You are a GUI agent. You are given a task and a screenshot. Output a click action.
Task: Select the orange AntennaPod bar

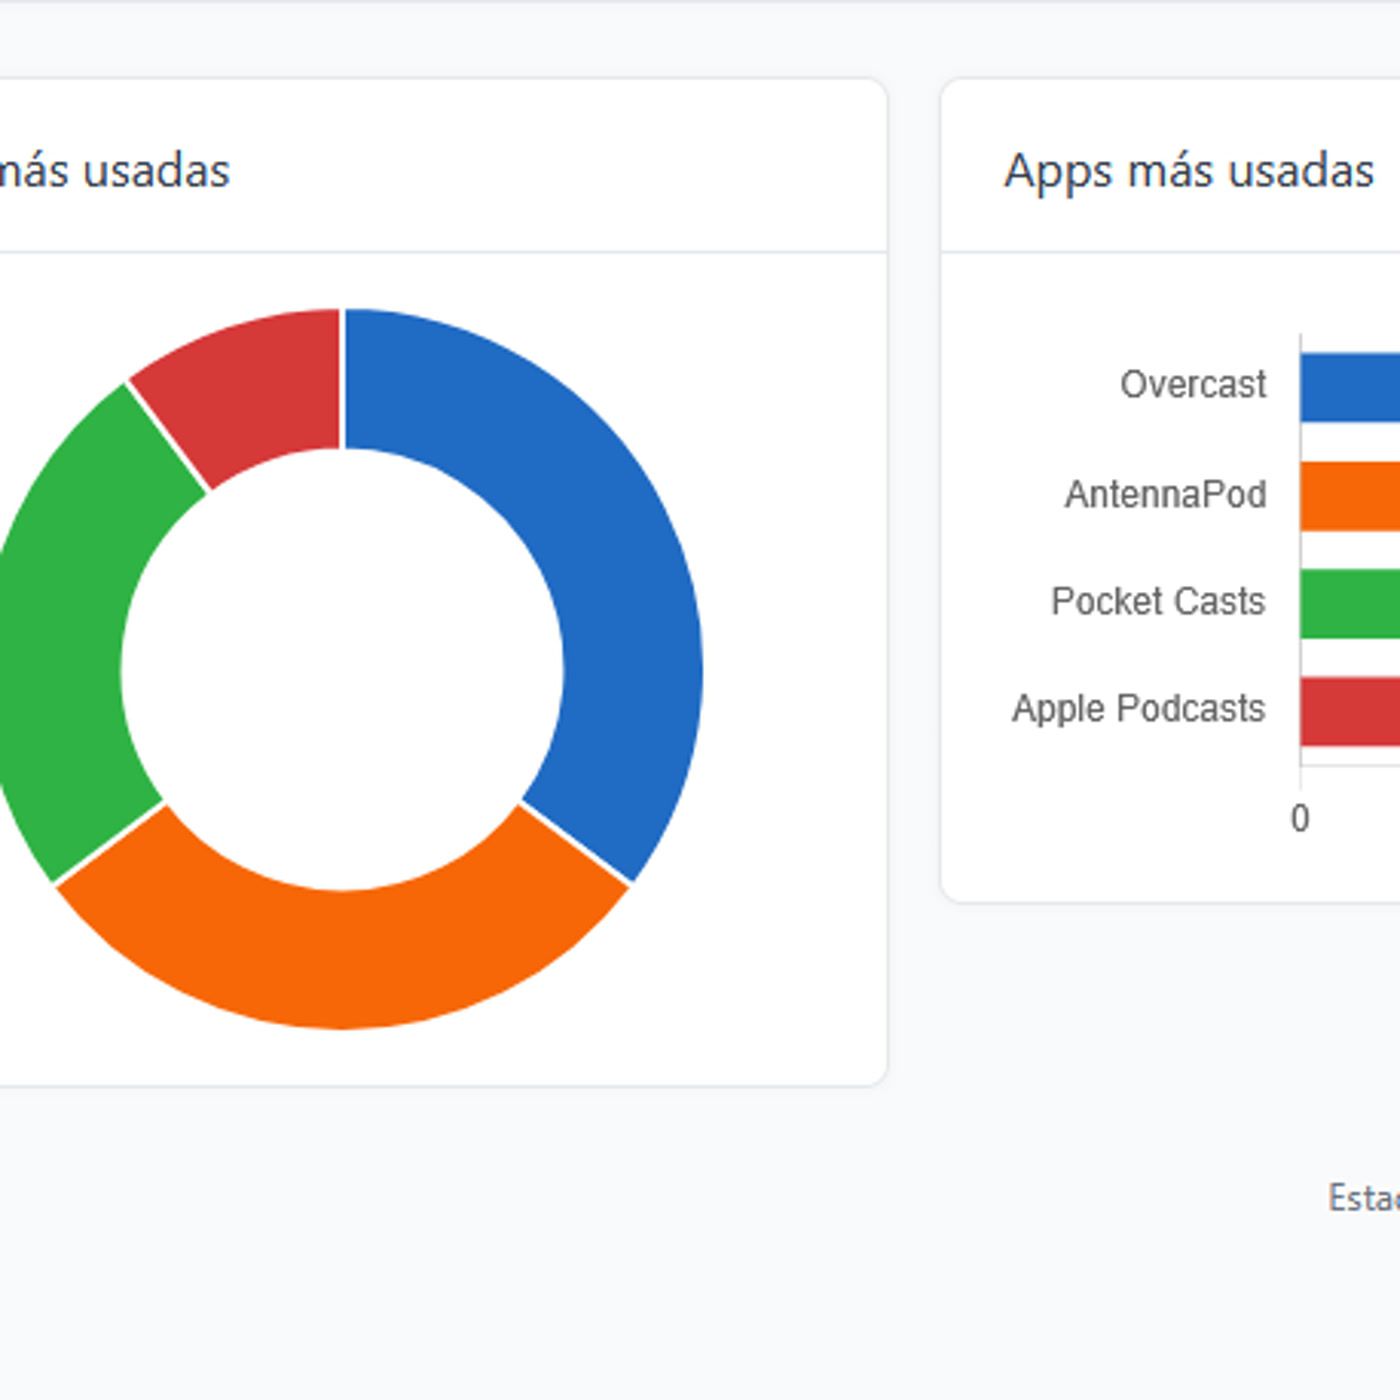point(1350,496)
